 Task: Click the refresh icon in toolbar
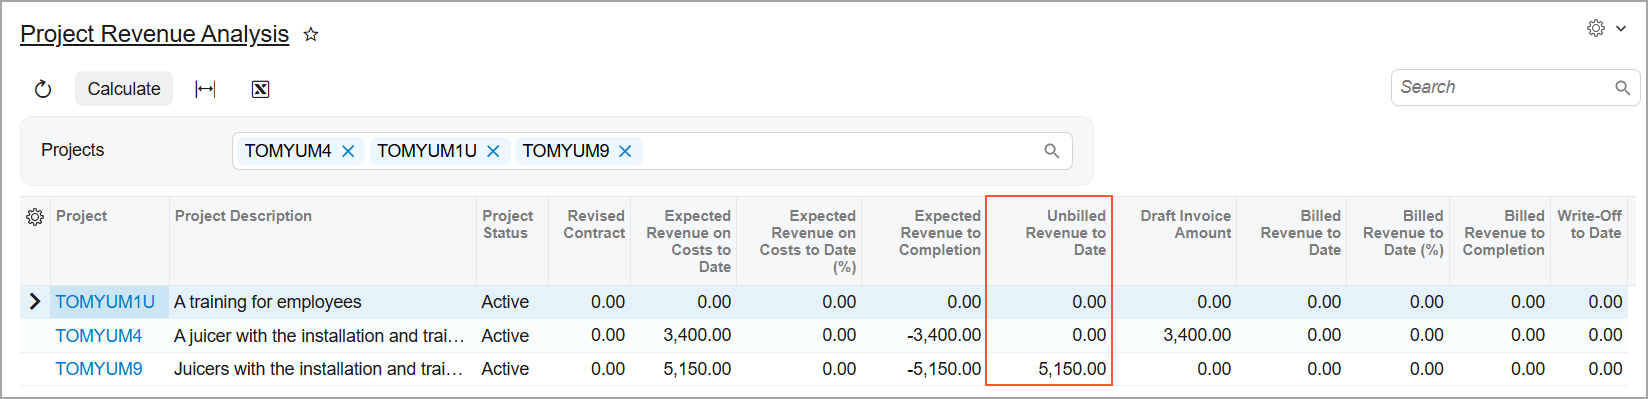pos(43,89)
